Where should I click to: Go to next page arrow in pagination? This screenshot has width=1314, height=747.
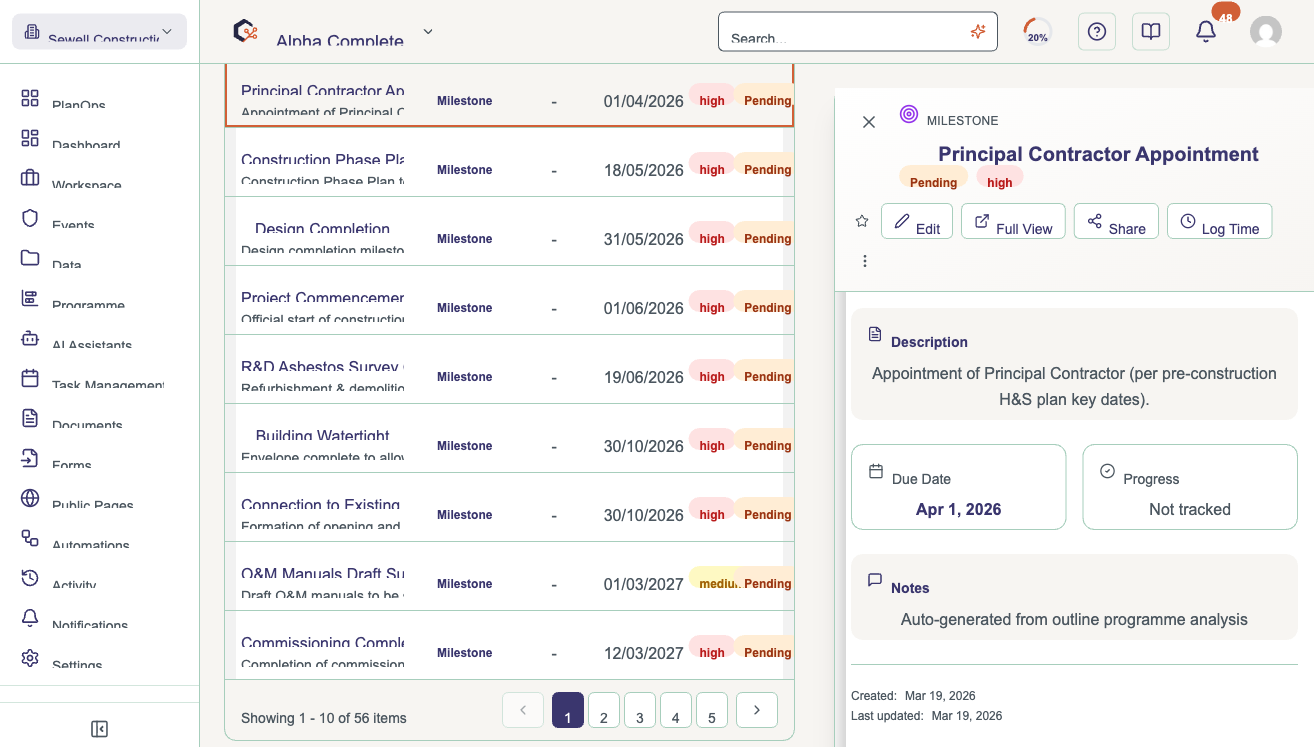757,710
